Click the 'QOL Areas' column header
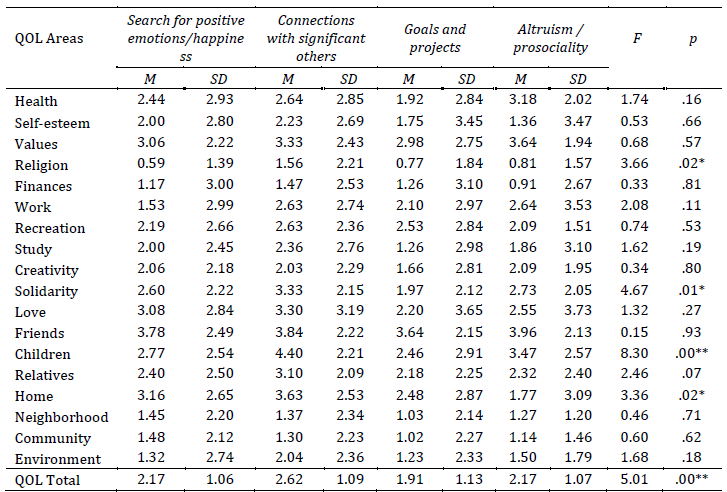This screenshot has height=492, width=727. [x=49, y=39]
